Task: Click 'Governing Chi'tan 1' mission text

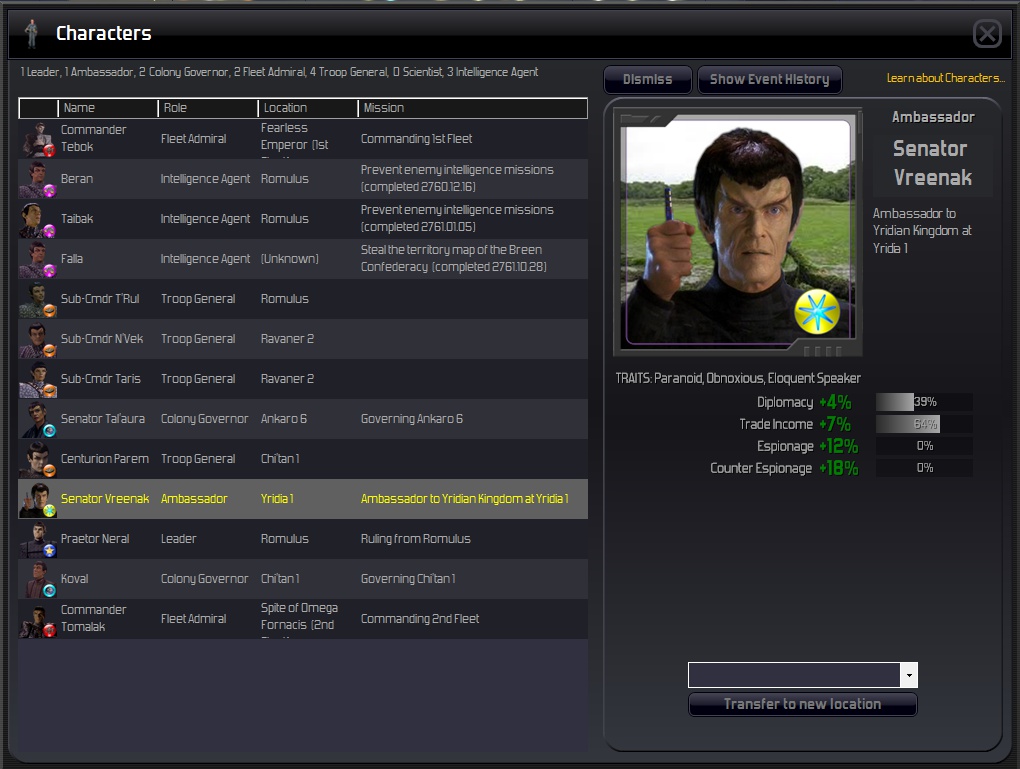Action: click(408, 579)
